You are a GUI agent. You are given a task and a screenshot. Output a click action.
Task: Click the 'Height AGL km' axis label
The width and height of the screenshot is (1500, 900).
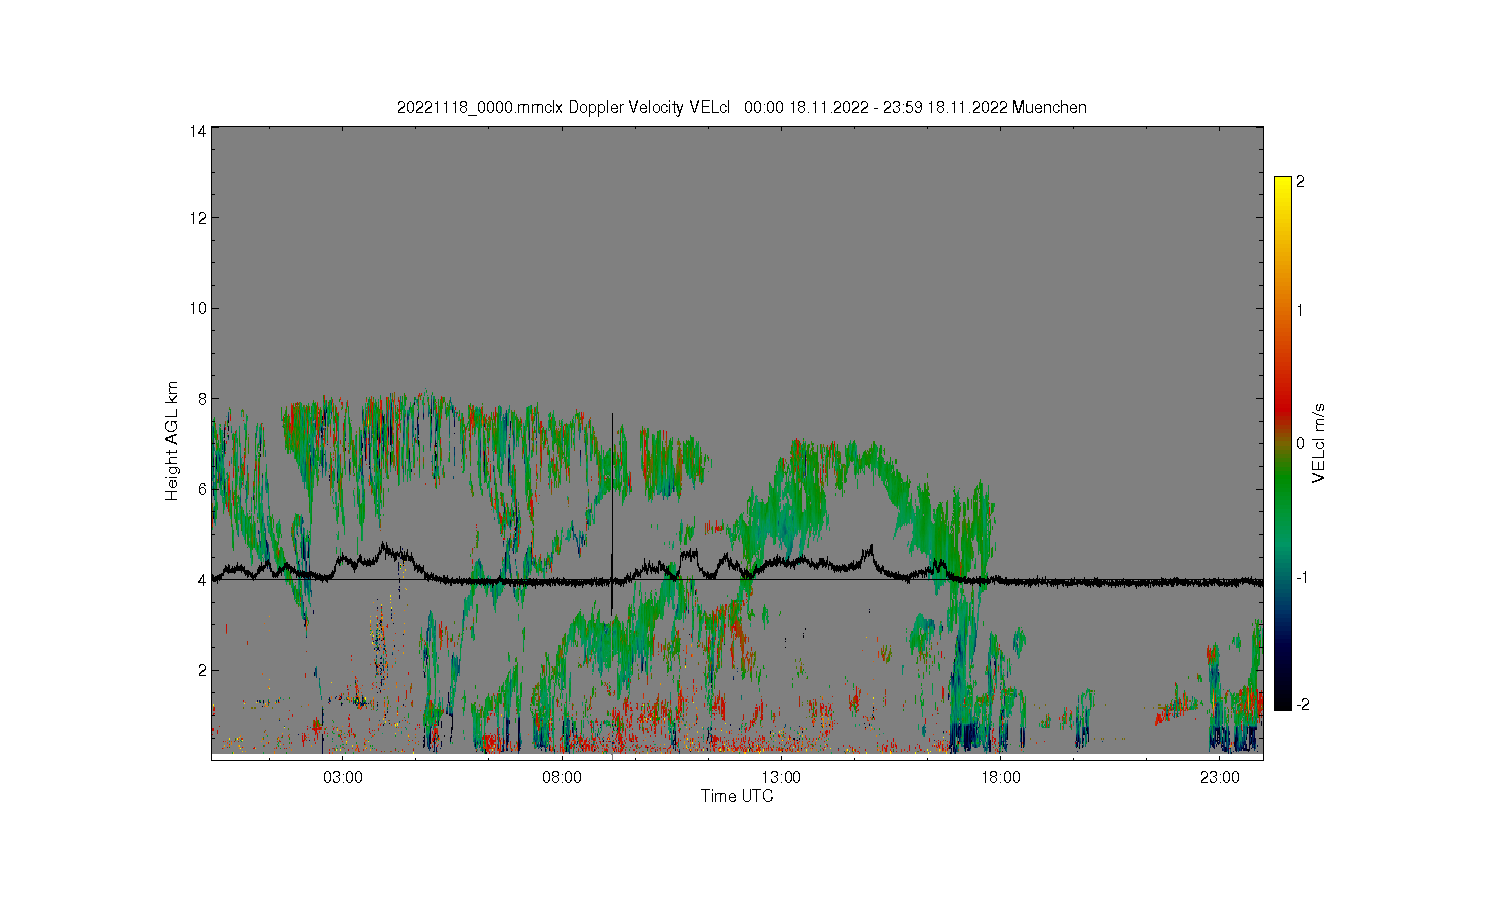[x=172, y=441]
